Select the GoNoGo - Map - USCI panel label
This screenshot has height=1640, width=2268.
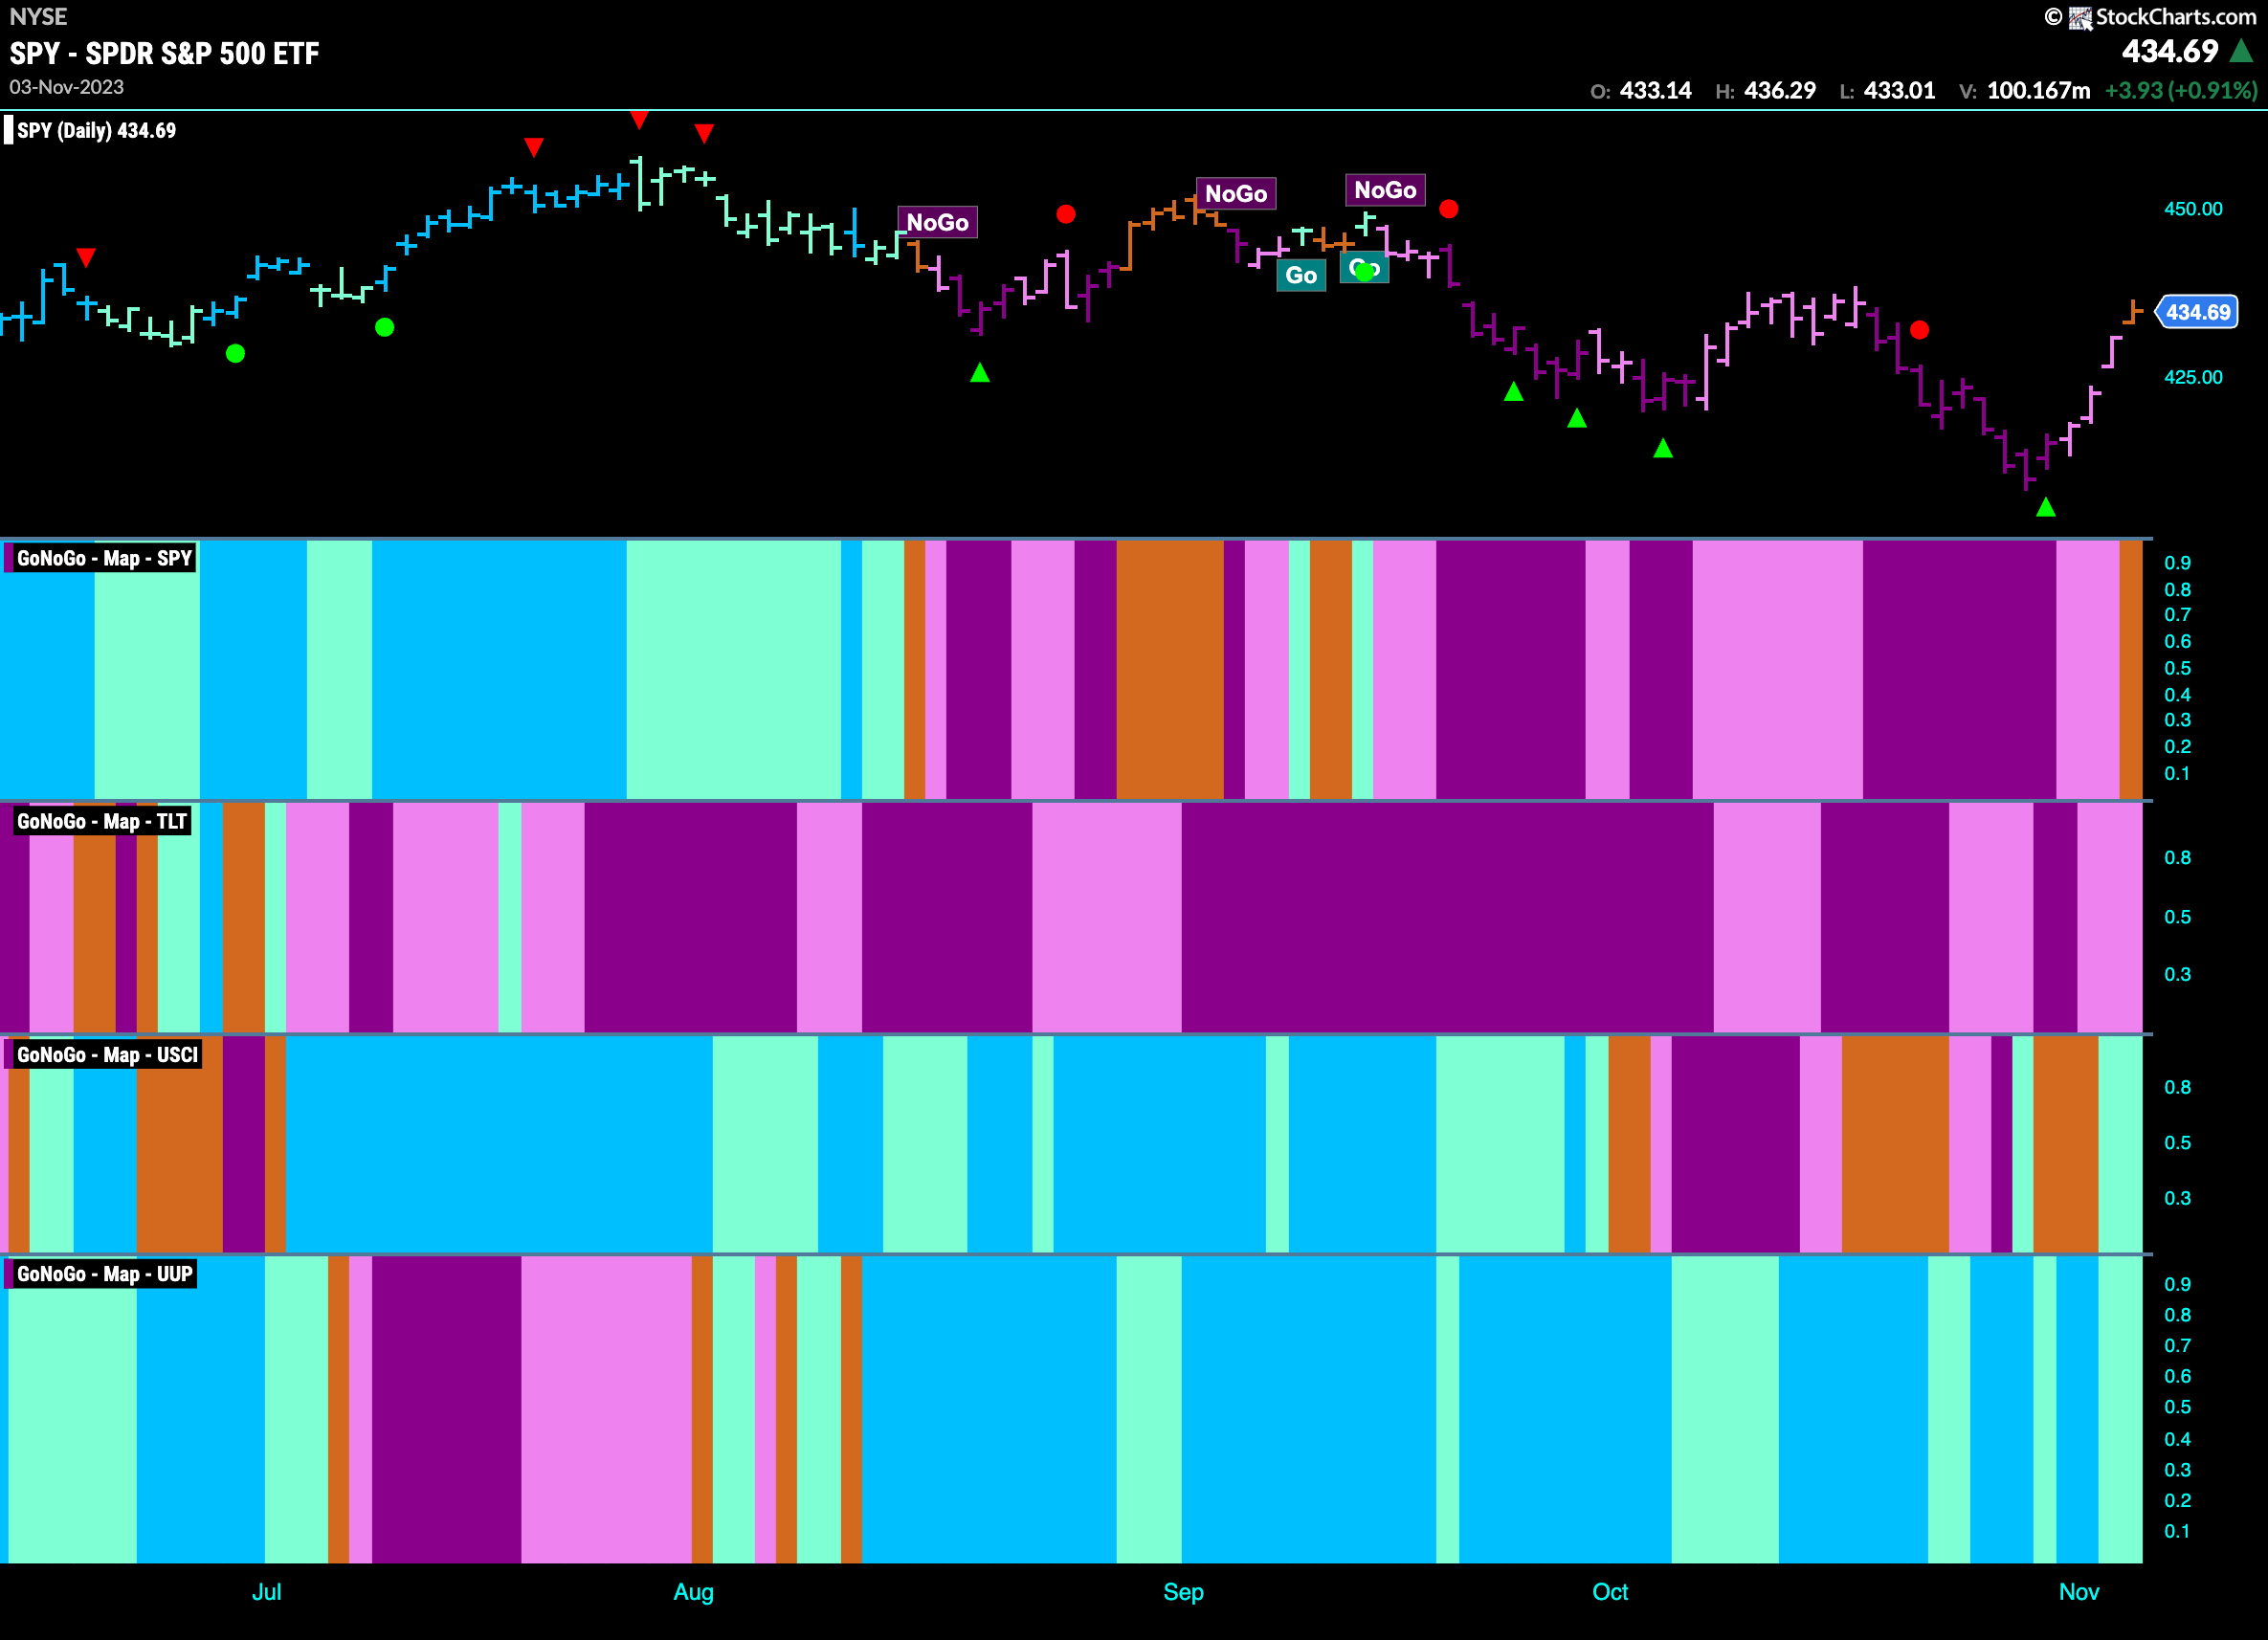(x=107, y=1055)
